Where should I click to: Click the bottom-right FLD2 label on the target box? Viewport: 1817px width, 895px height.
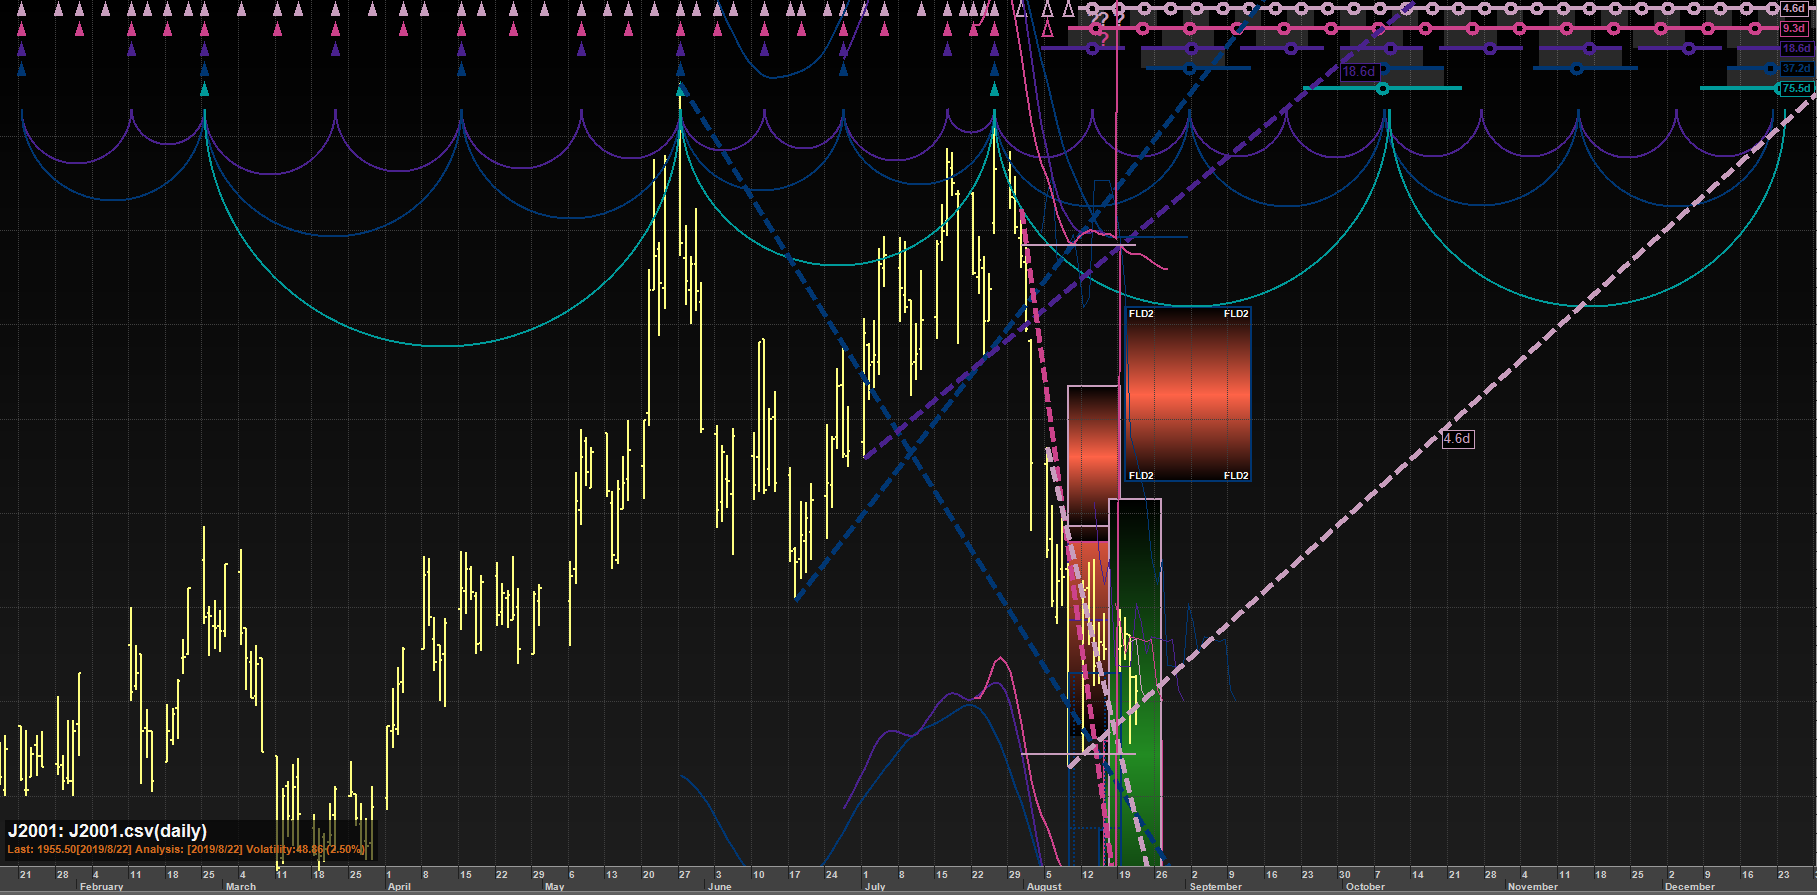coord(1236,476)
